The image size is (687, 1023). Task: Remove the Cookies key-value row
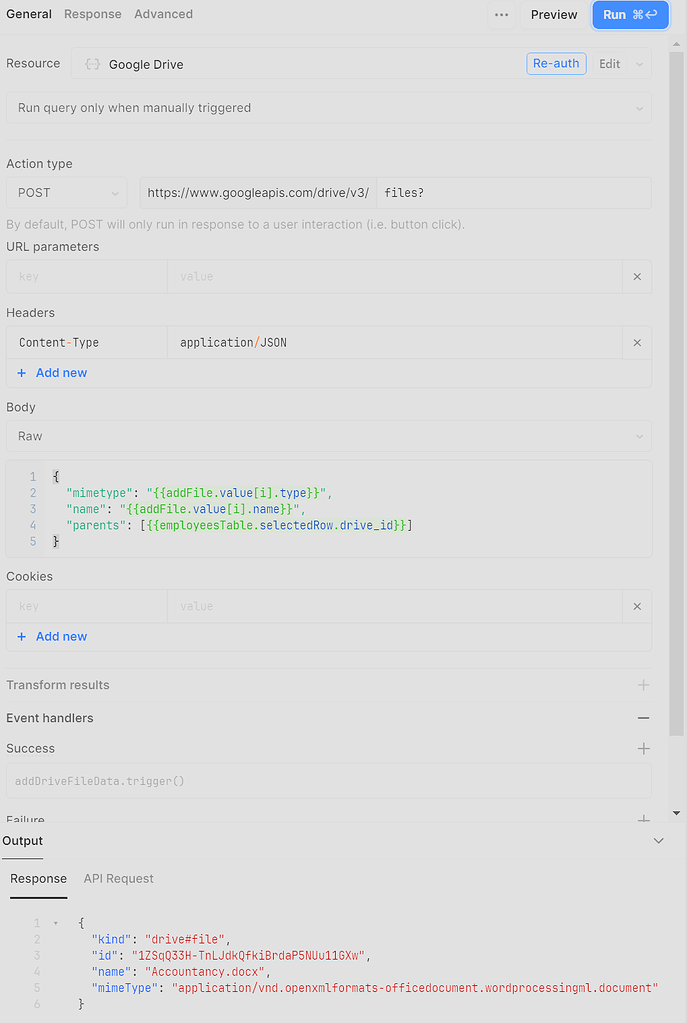637,607
